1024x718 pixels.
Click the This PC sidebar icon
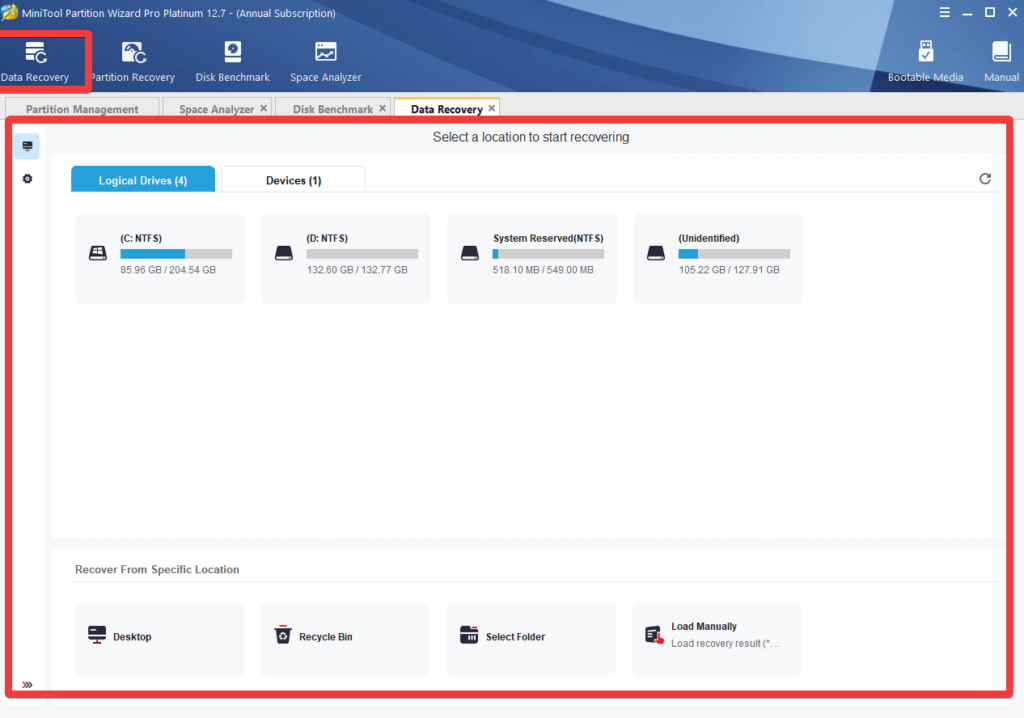point(27,146)
